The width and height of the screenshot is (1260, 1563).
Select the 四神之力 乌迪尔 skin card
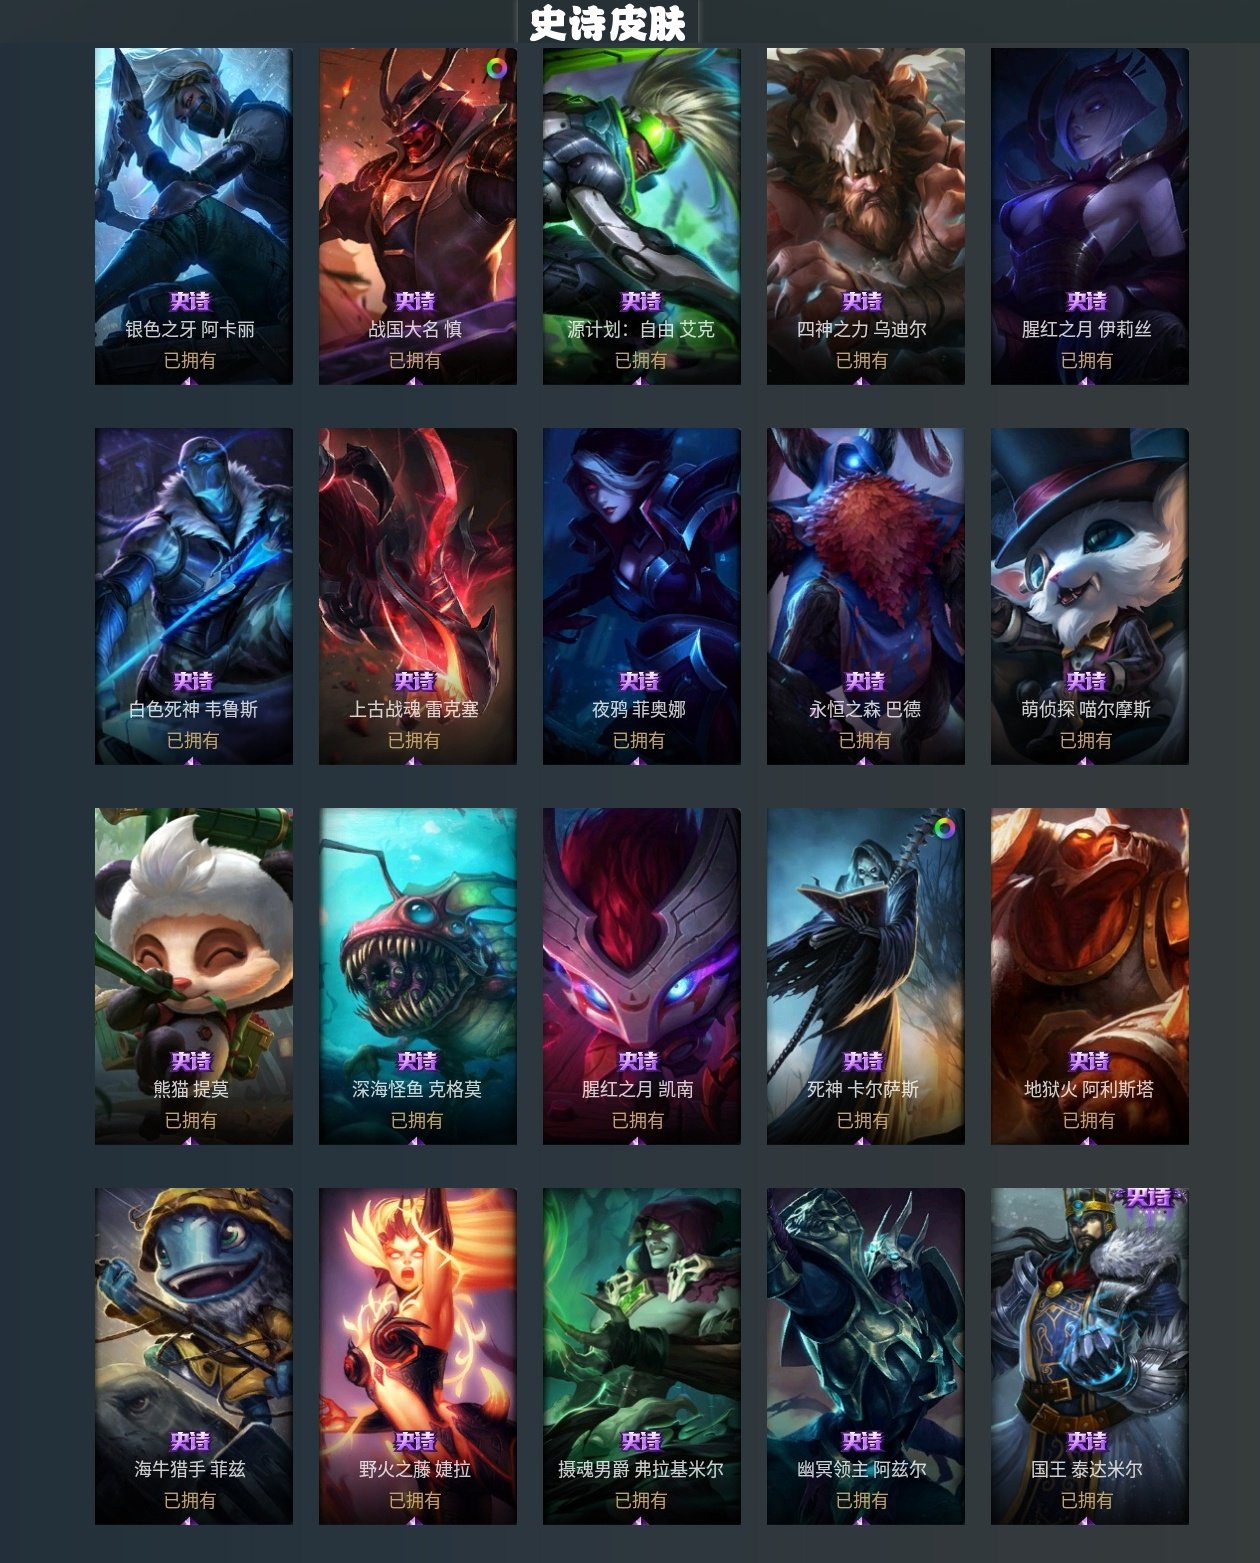pos(866,216)
